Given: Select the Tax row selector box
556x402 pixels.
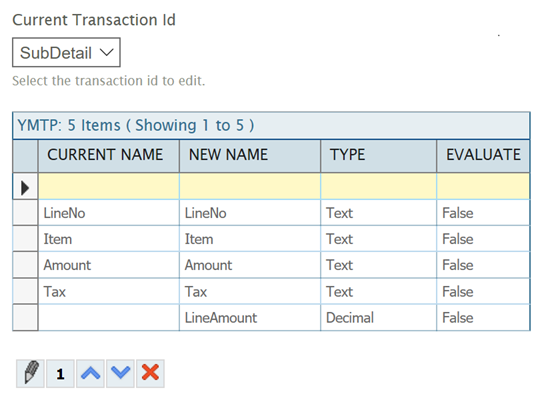Looking at the screenshot, I should [25, 291].
